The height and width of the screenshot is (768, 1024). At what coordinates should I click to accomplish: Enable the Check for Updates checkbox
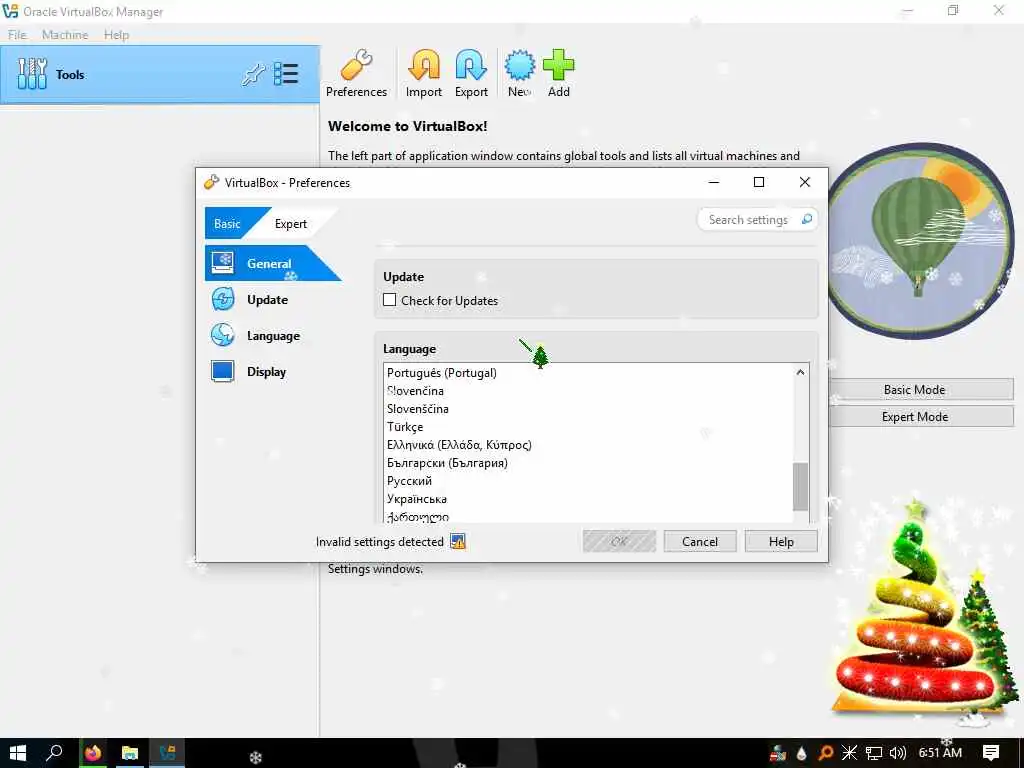coord(390,300)
